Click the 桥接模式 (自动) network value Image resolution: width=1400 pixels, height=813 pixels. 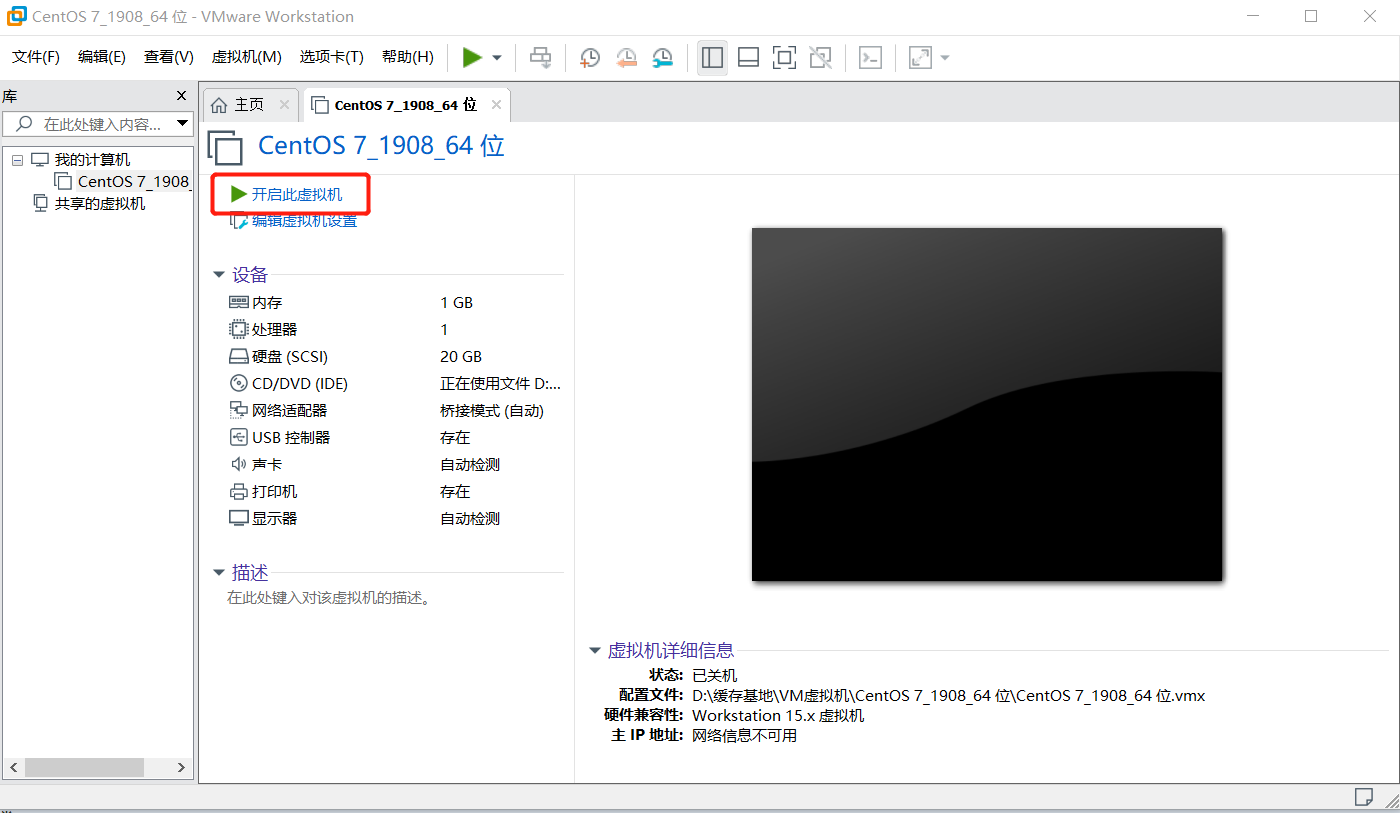492,411
